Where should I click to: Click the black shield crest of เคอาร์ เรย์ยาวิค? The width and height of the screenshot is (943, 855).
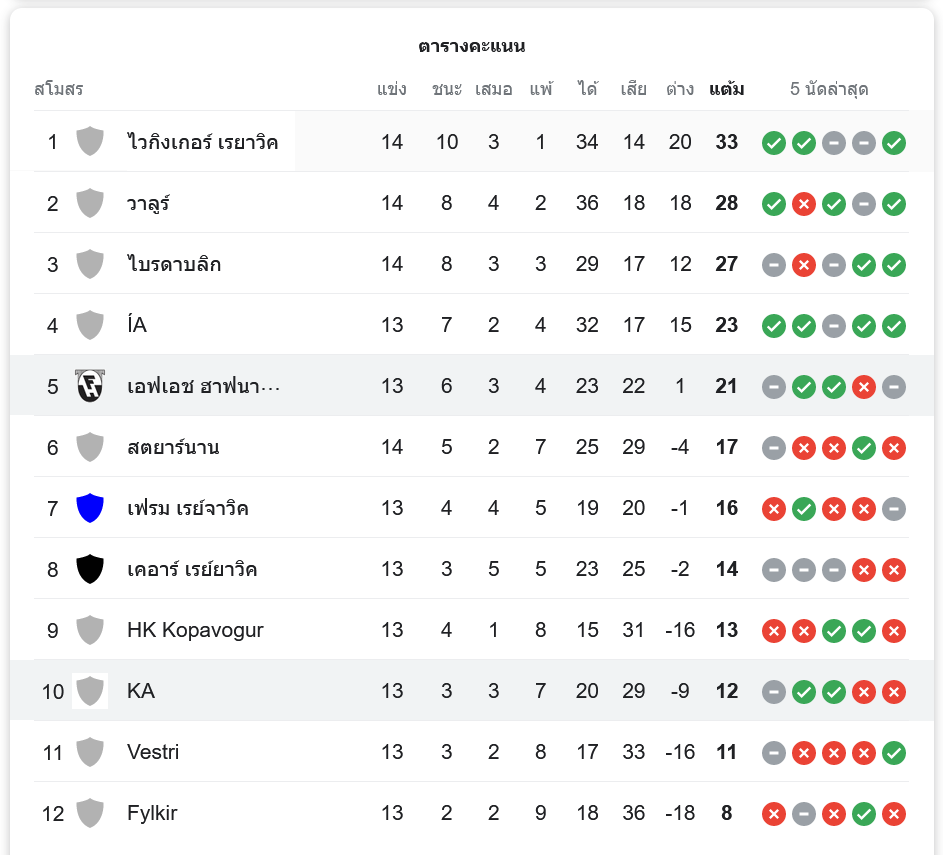(x=90, y=569)
